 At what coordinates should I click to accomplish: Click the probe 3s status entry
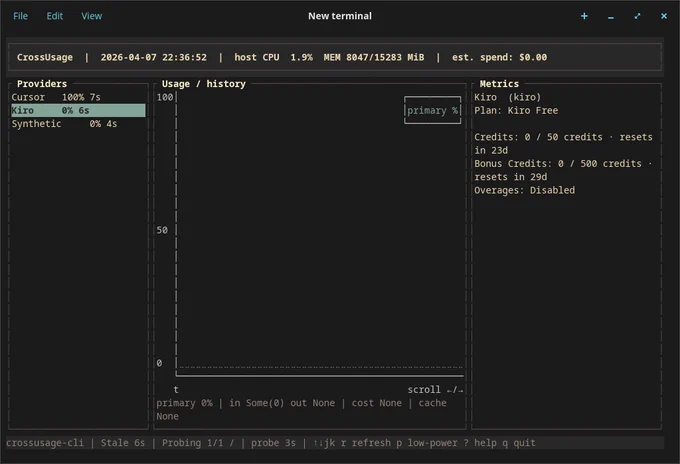tap(273, 443)
